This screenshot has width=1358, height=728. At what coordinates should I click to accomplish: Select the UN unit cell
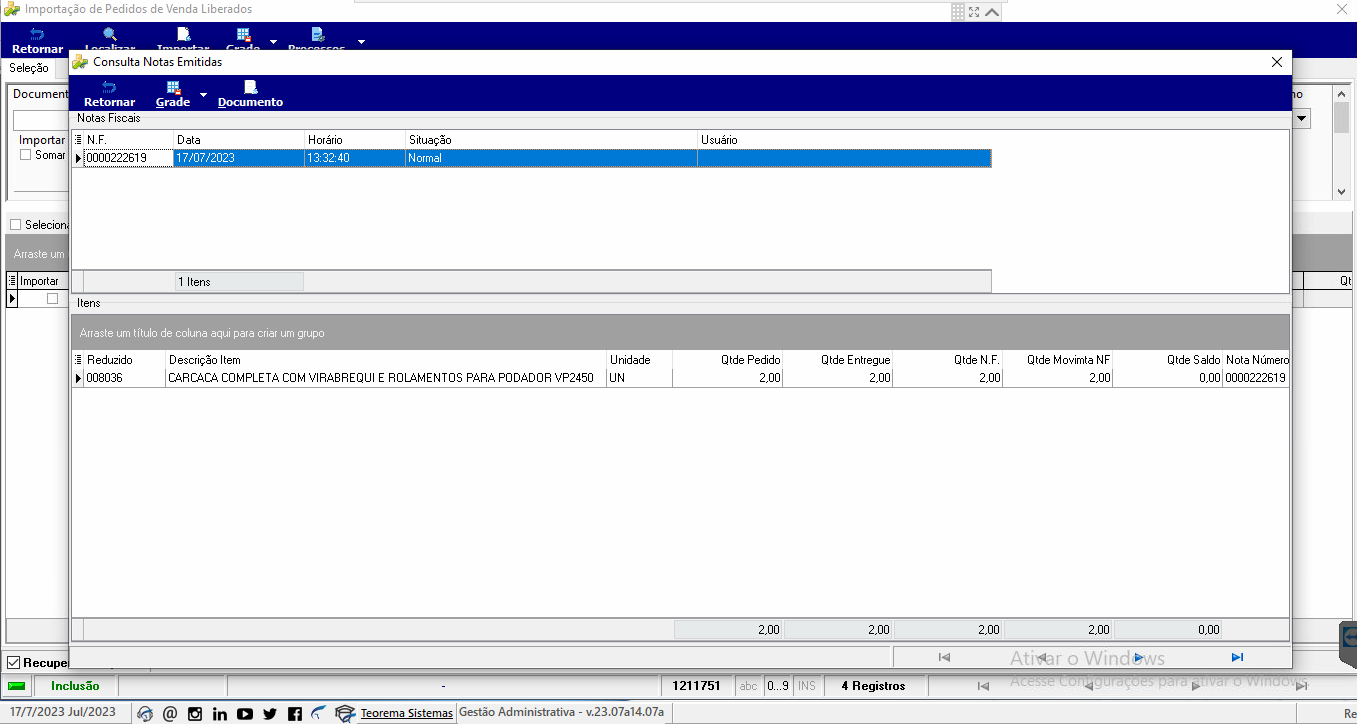click(639, 378)
